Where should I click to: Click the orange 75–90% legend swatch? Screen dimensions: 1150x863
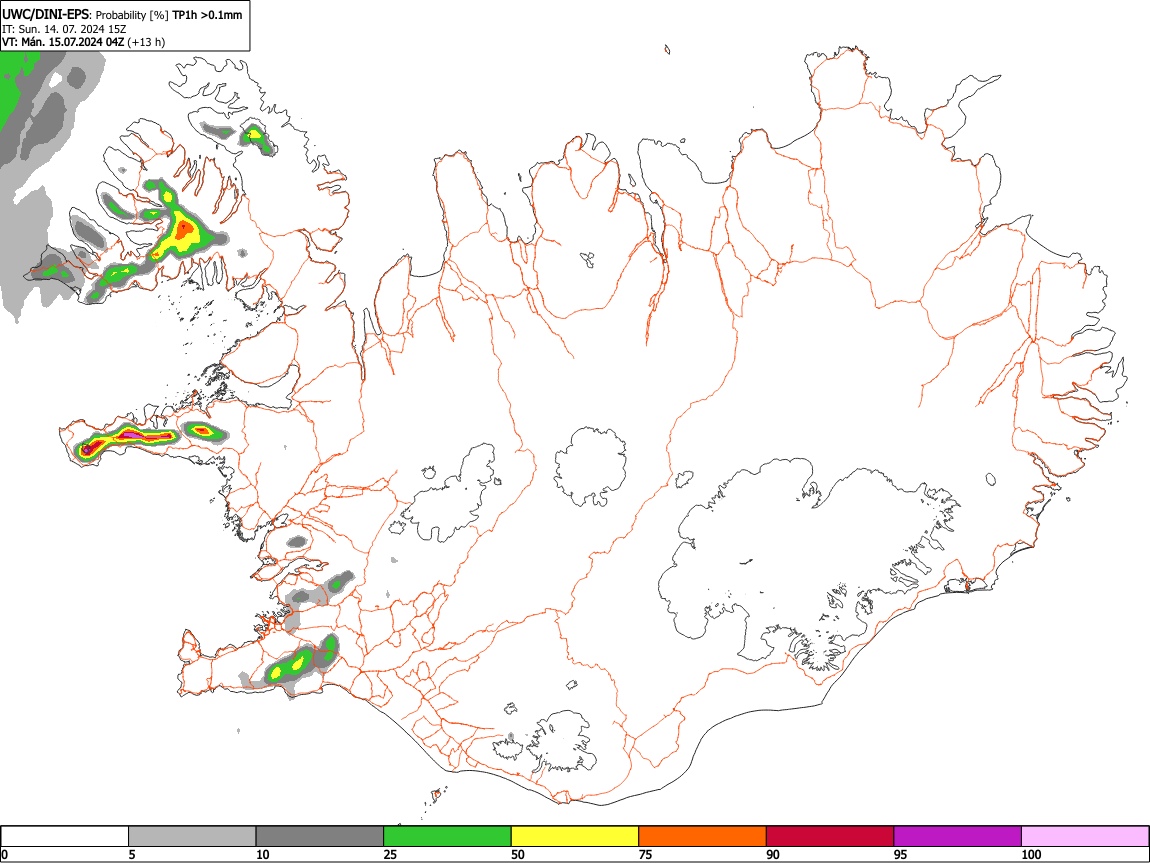click(703, 837)
